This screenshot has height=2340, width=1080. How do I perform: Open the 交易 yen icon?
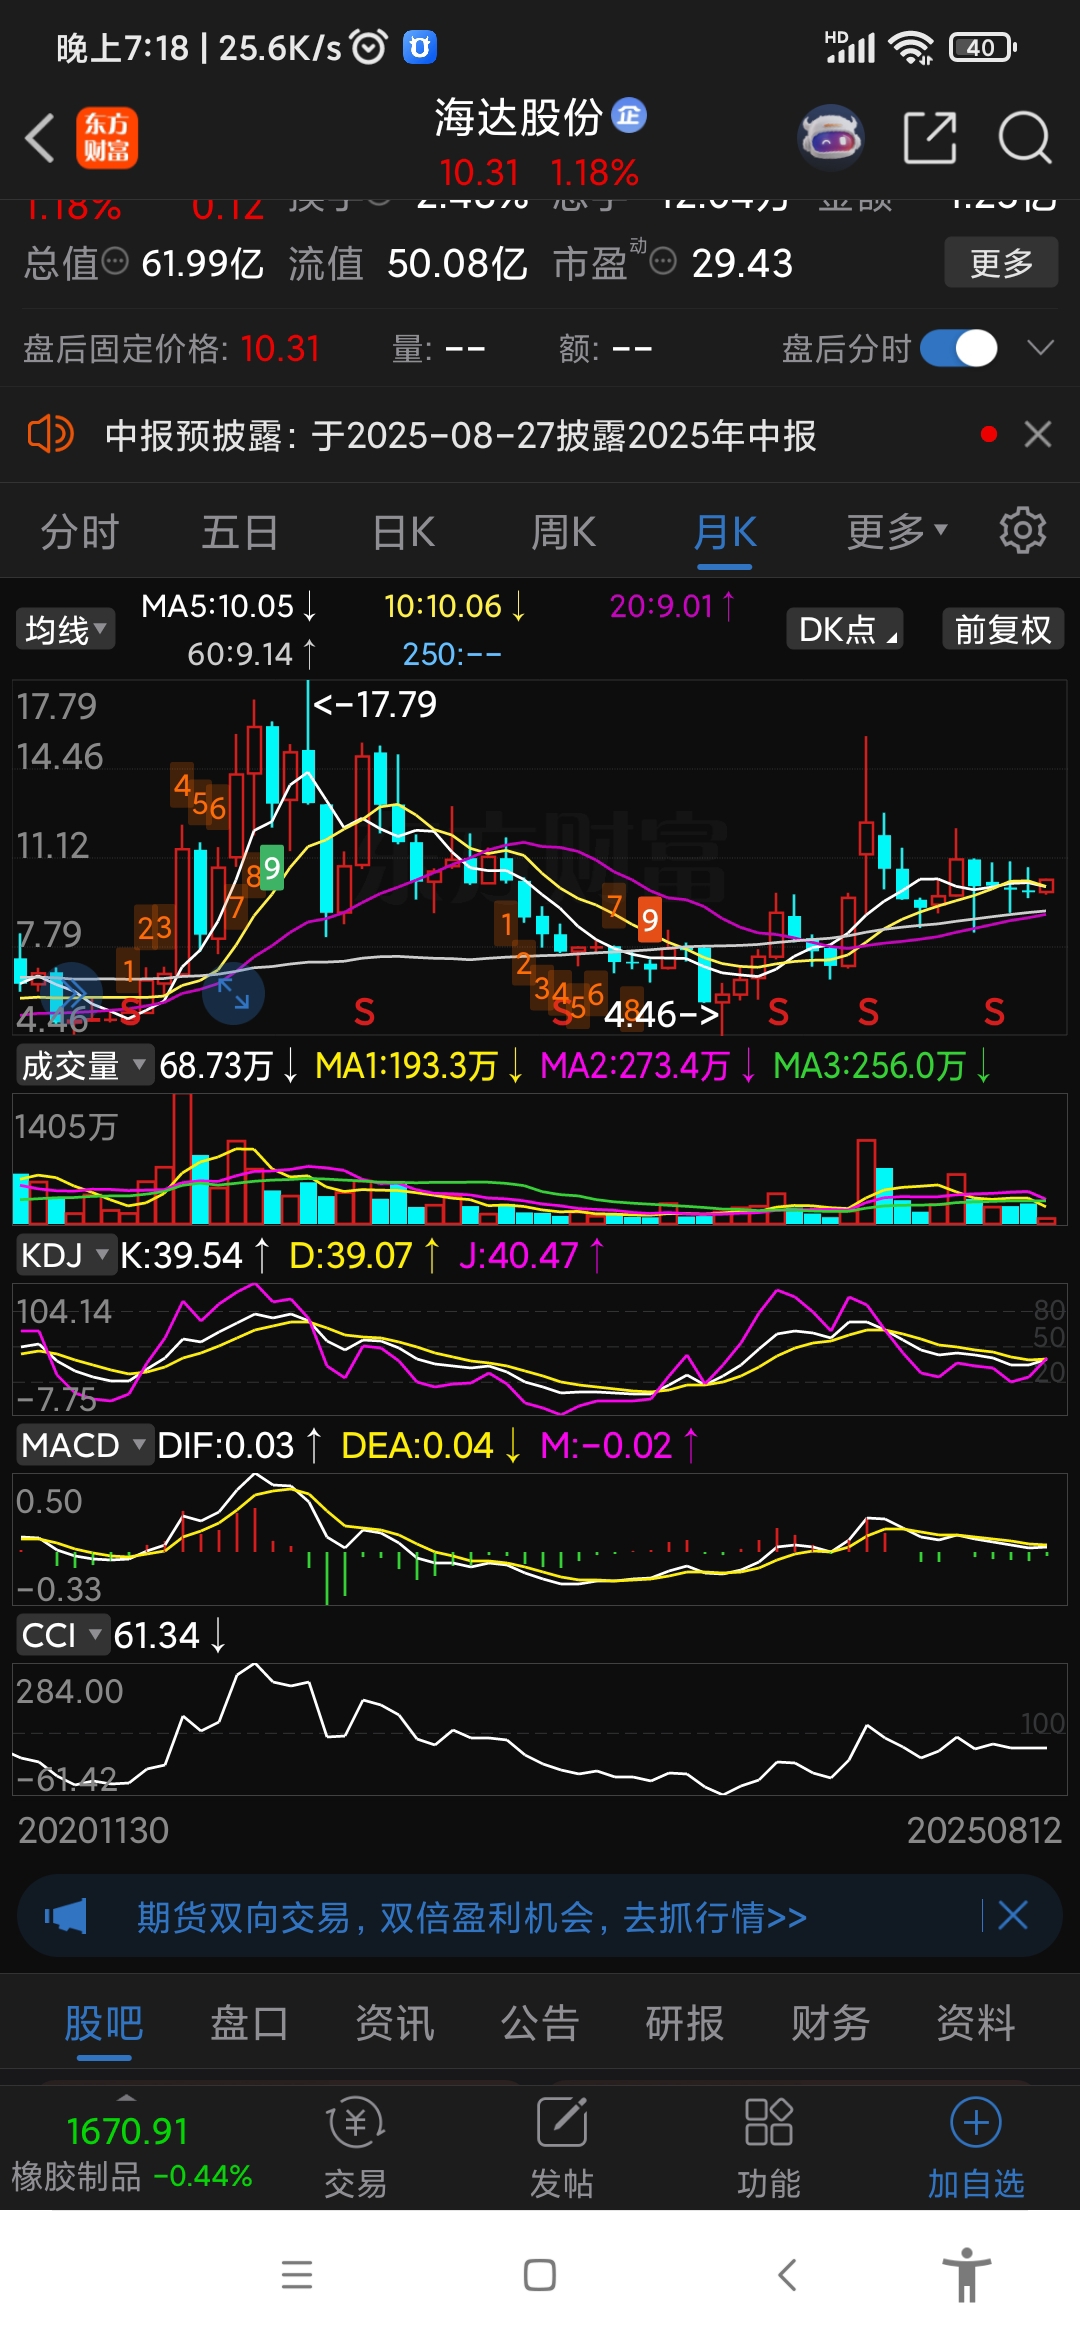355,2122
